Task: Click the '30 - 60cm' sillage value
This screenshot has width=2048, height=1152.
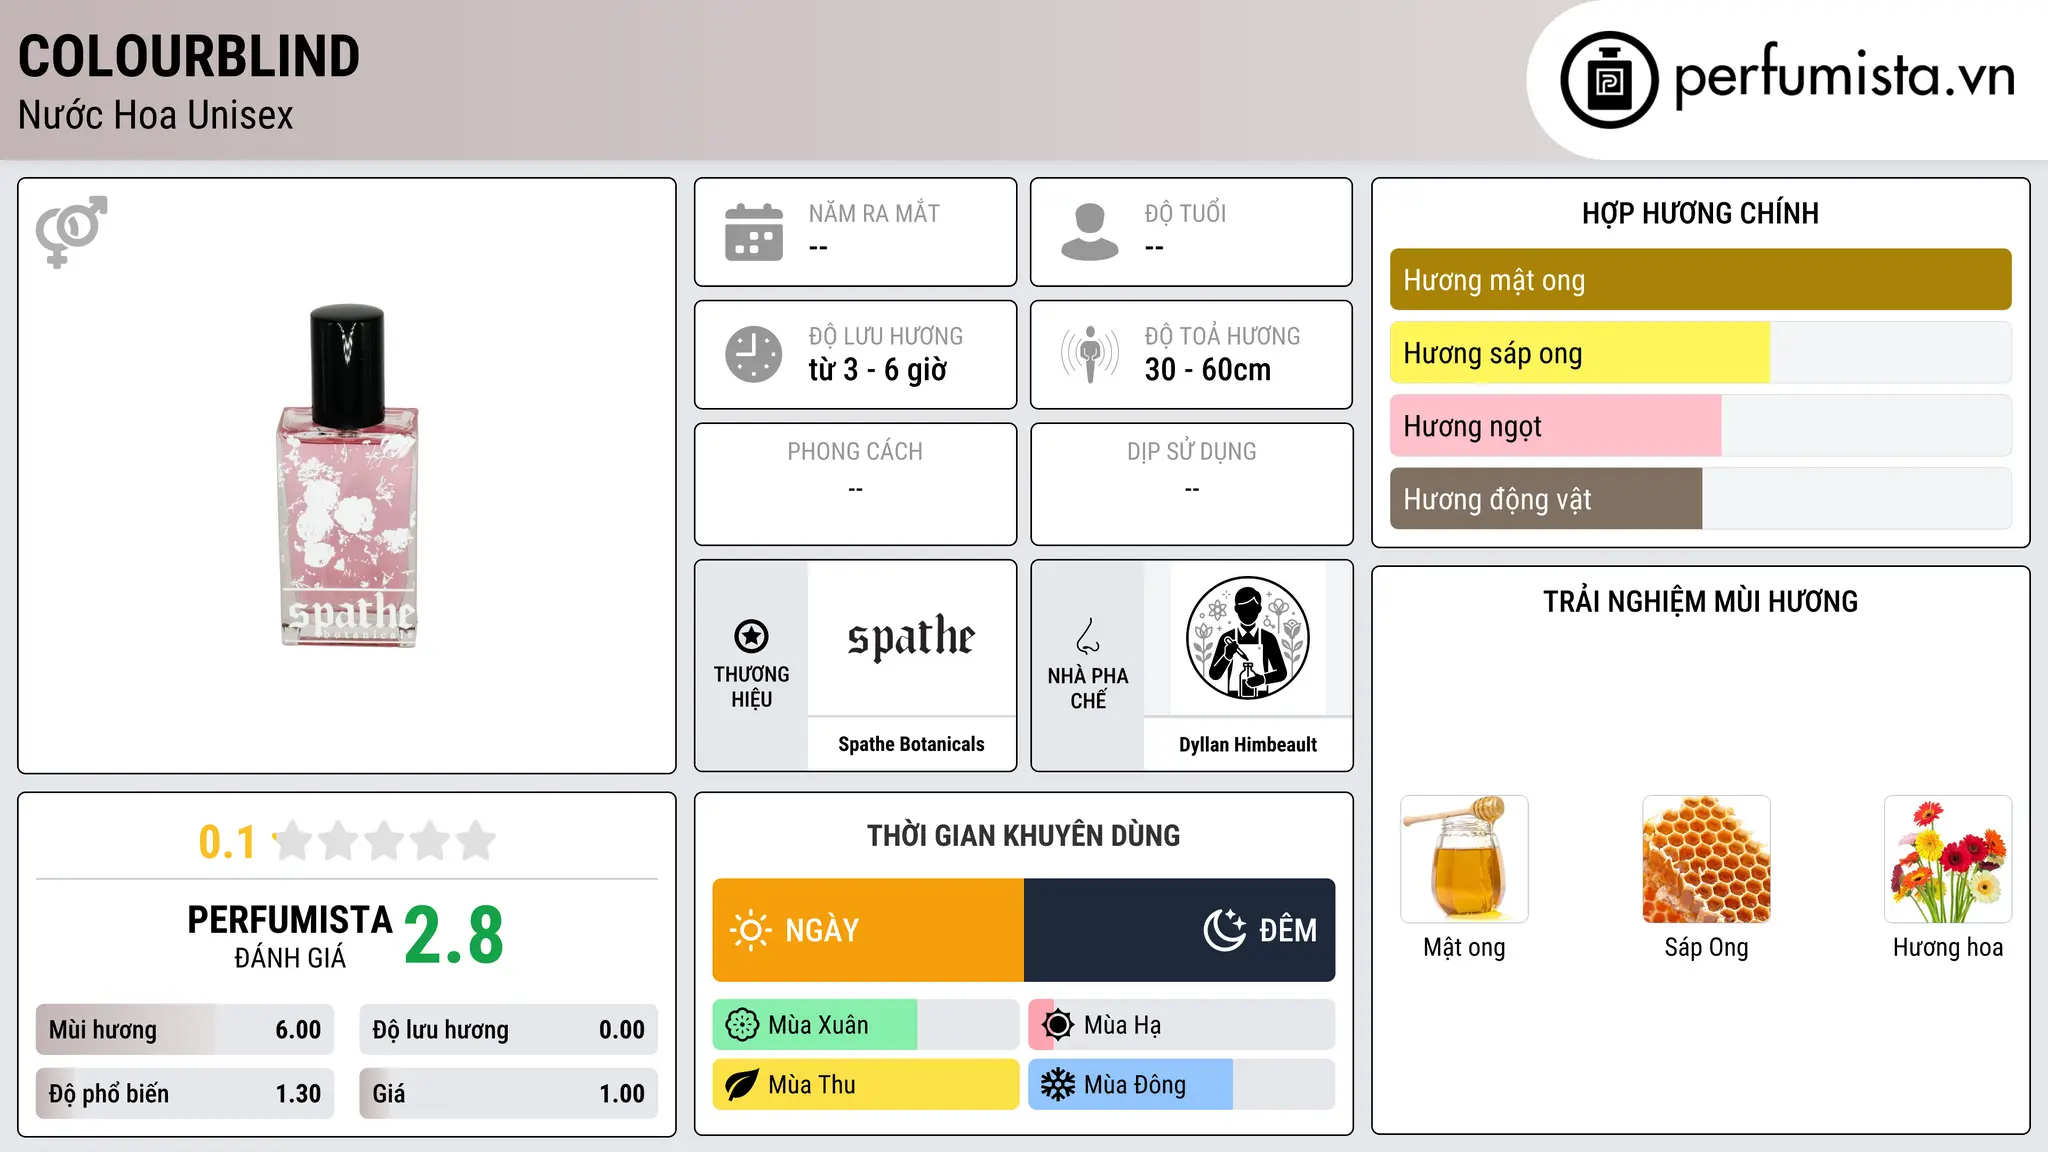Action: coord(1208,370)
